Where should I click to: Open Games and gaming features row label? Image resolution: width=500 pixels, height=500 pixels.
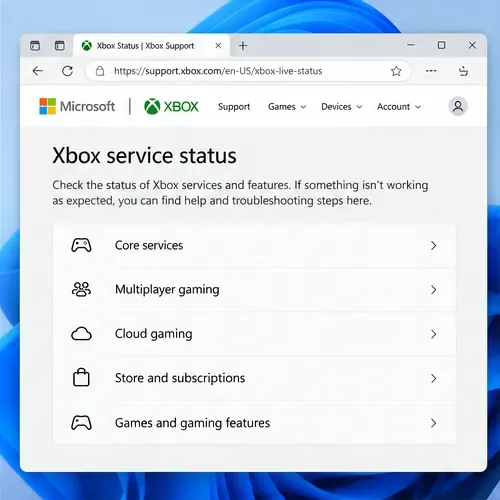point(192,423)
